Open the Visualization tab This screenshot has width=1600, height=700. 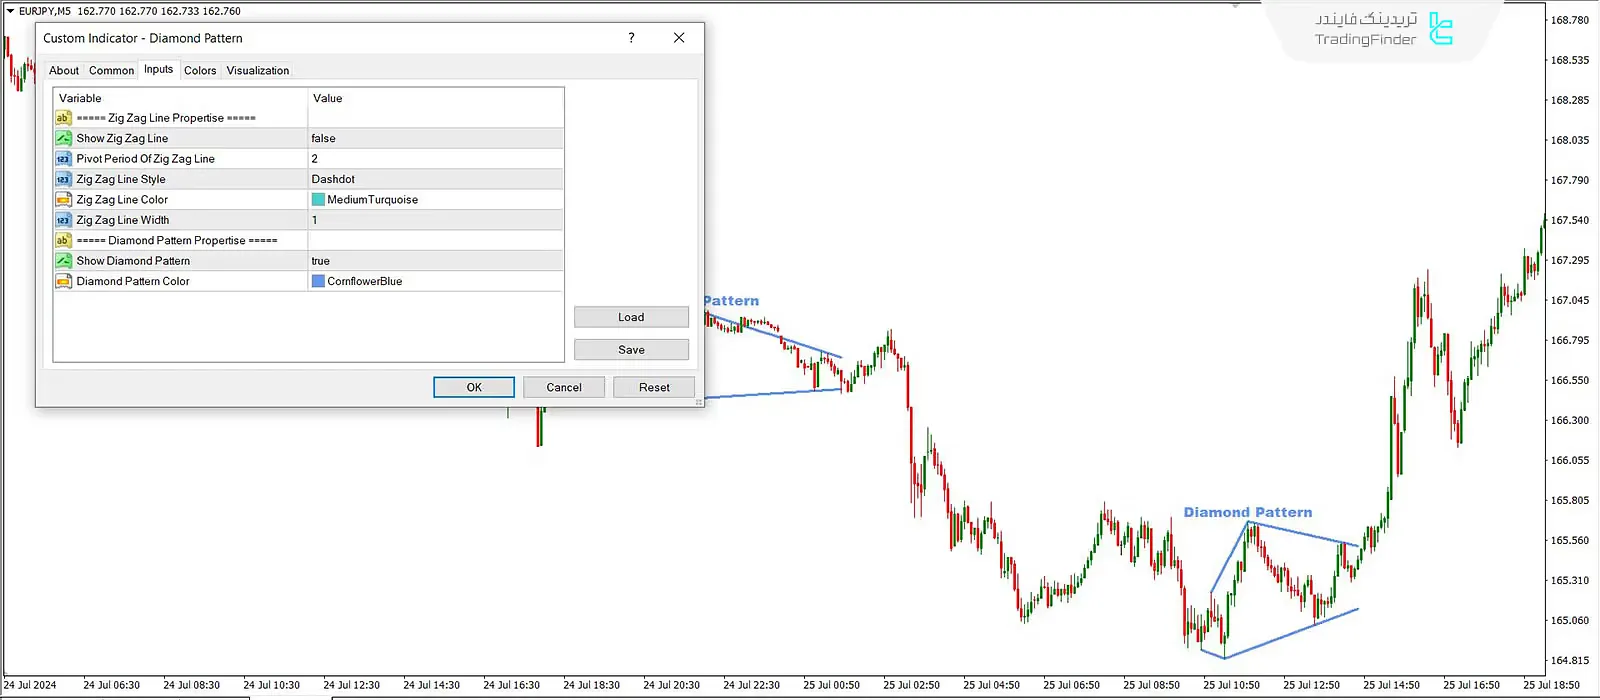[x=257, y=70]
